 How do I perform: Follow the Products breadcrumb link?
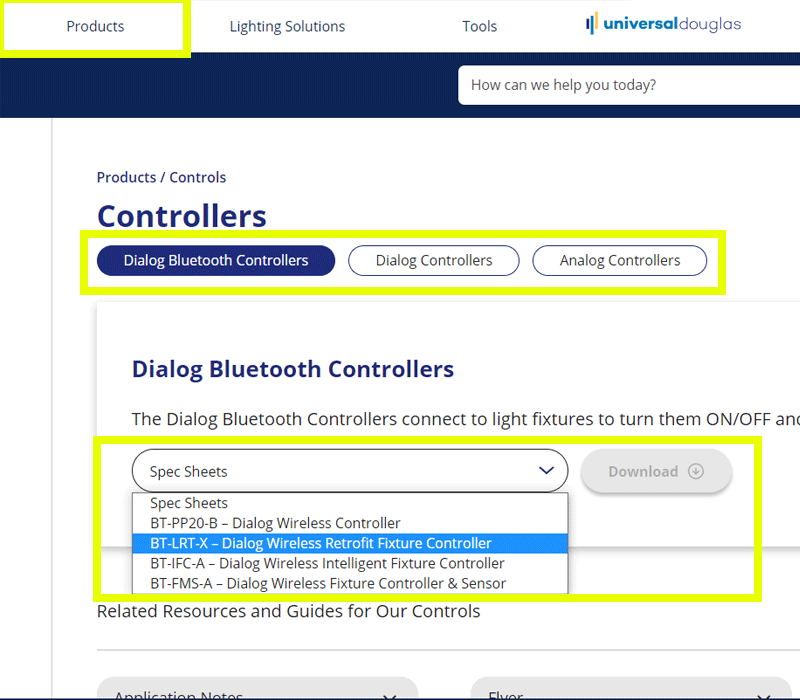(127, 177)
